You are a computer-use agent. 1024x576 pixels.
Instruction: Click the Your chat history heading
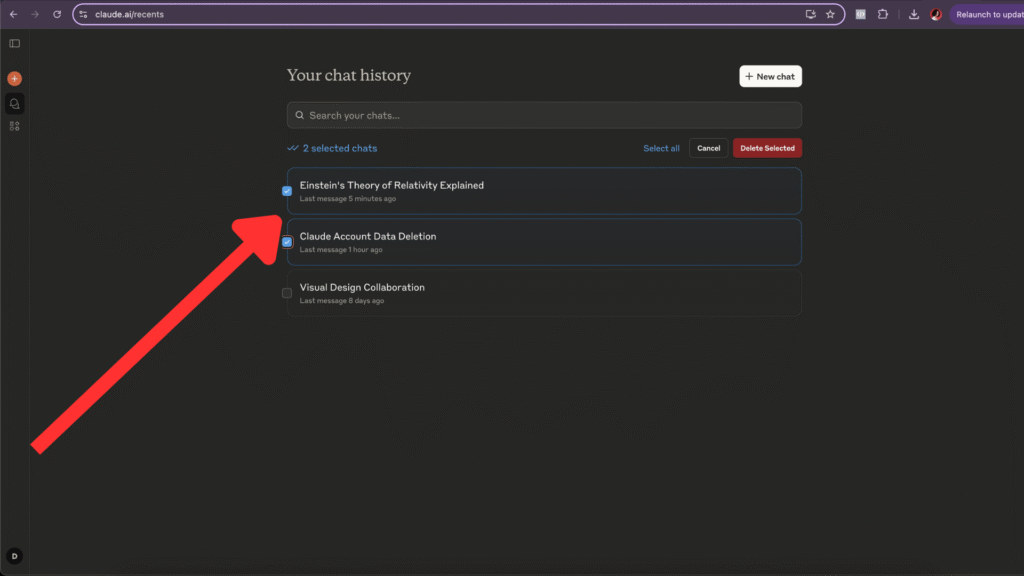pos(349,76)
